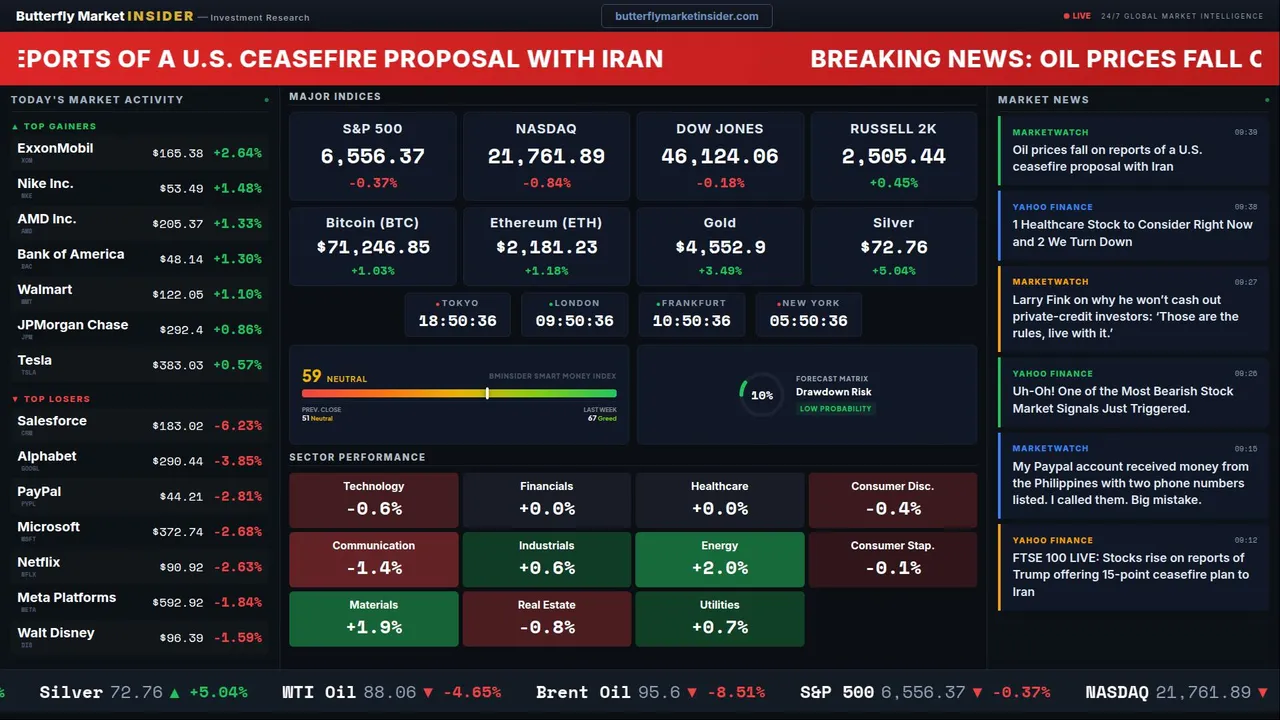Open the Gold price card
The image size is (1280, 720).
[x=720, y=246]
